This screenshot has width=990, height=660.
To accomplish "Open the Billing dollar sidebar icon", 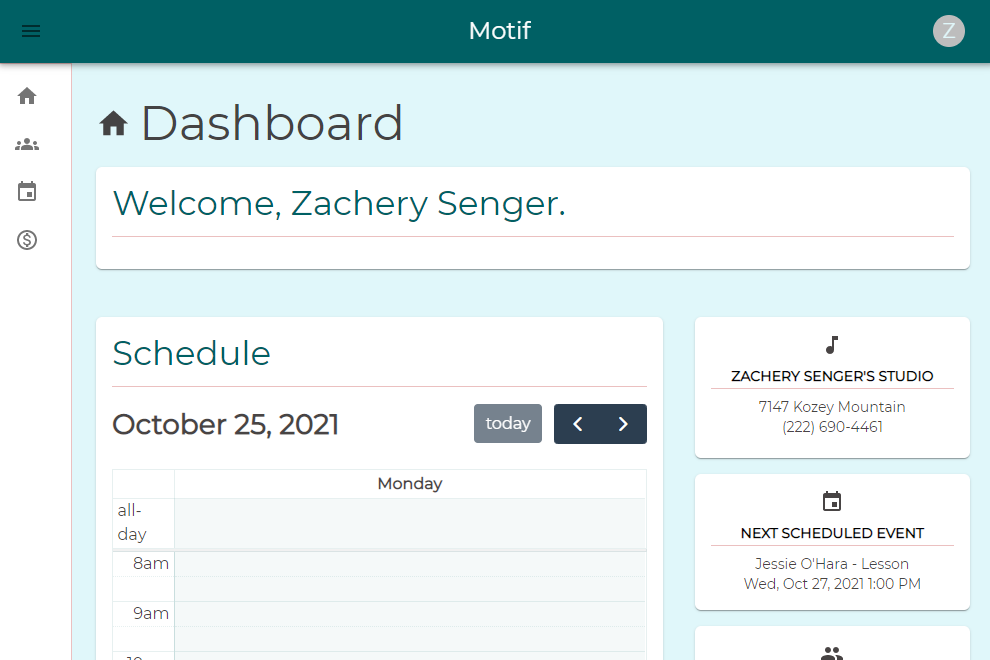I will (x=27, y=240).
